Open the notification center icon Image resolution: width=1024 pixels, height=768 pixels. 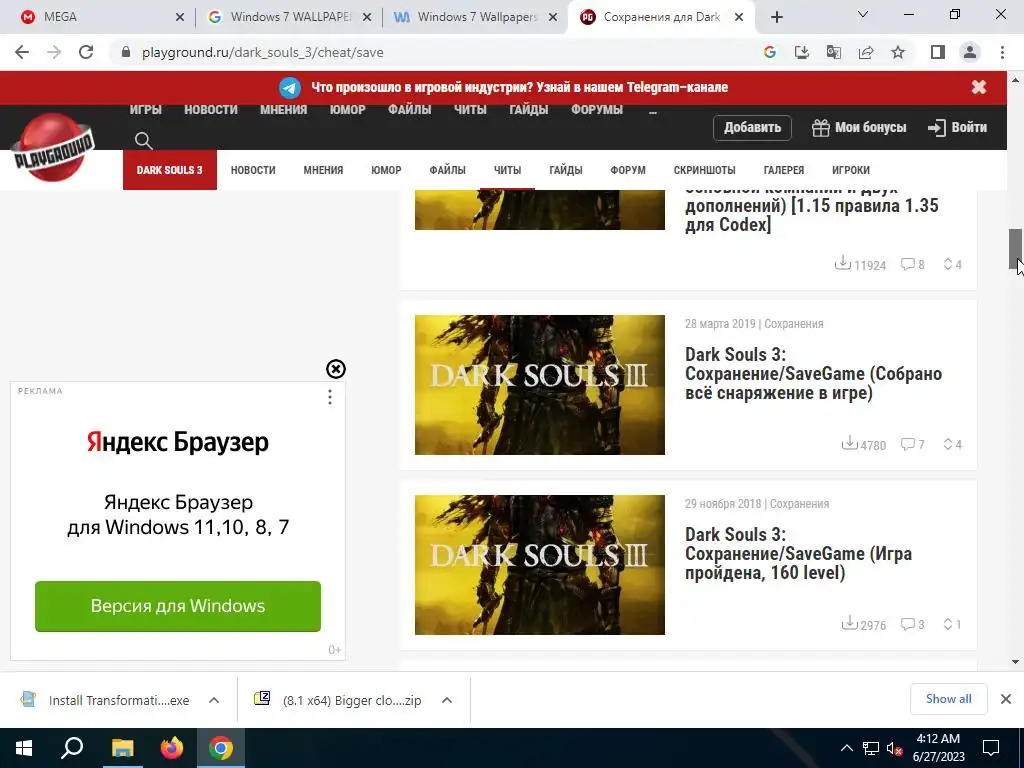point(991,748)
